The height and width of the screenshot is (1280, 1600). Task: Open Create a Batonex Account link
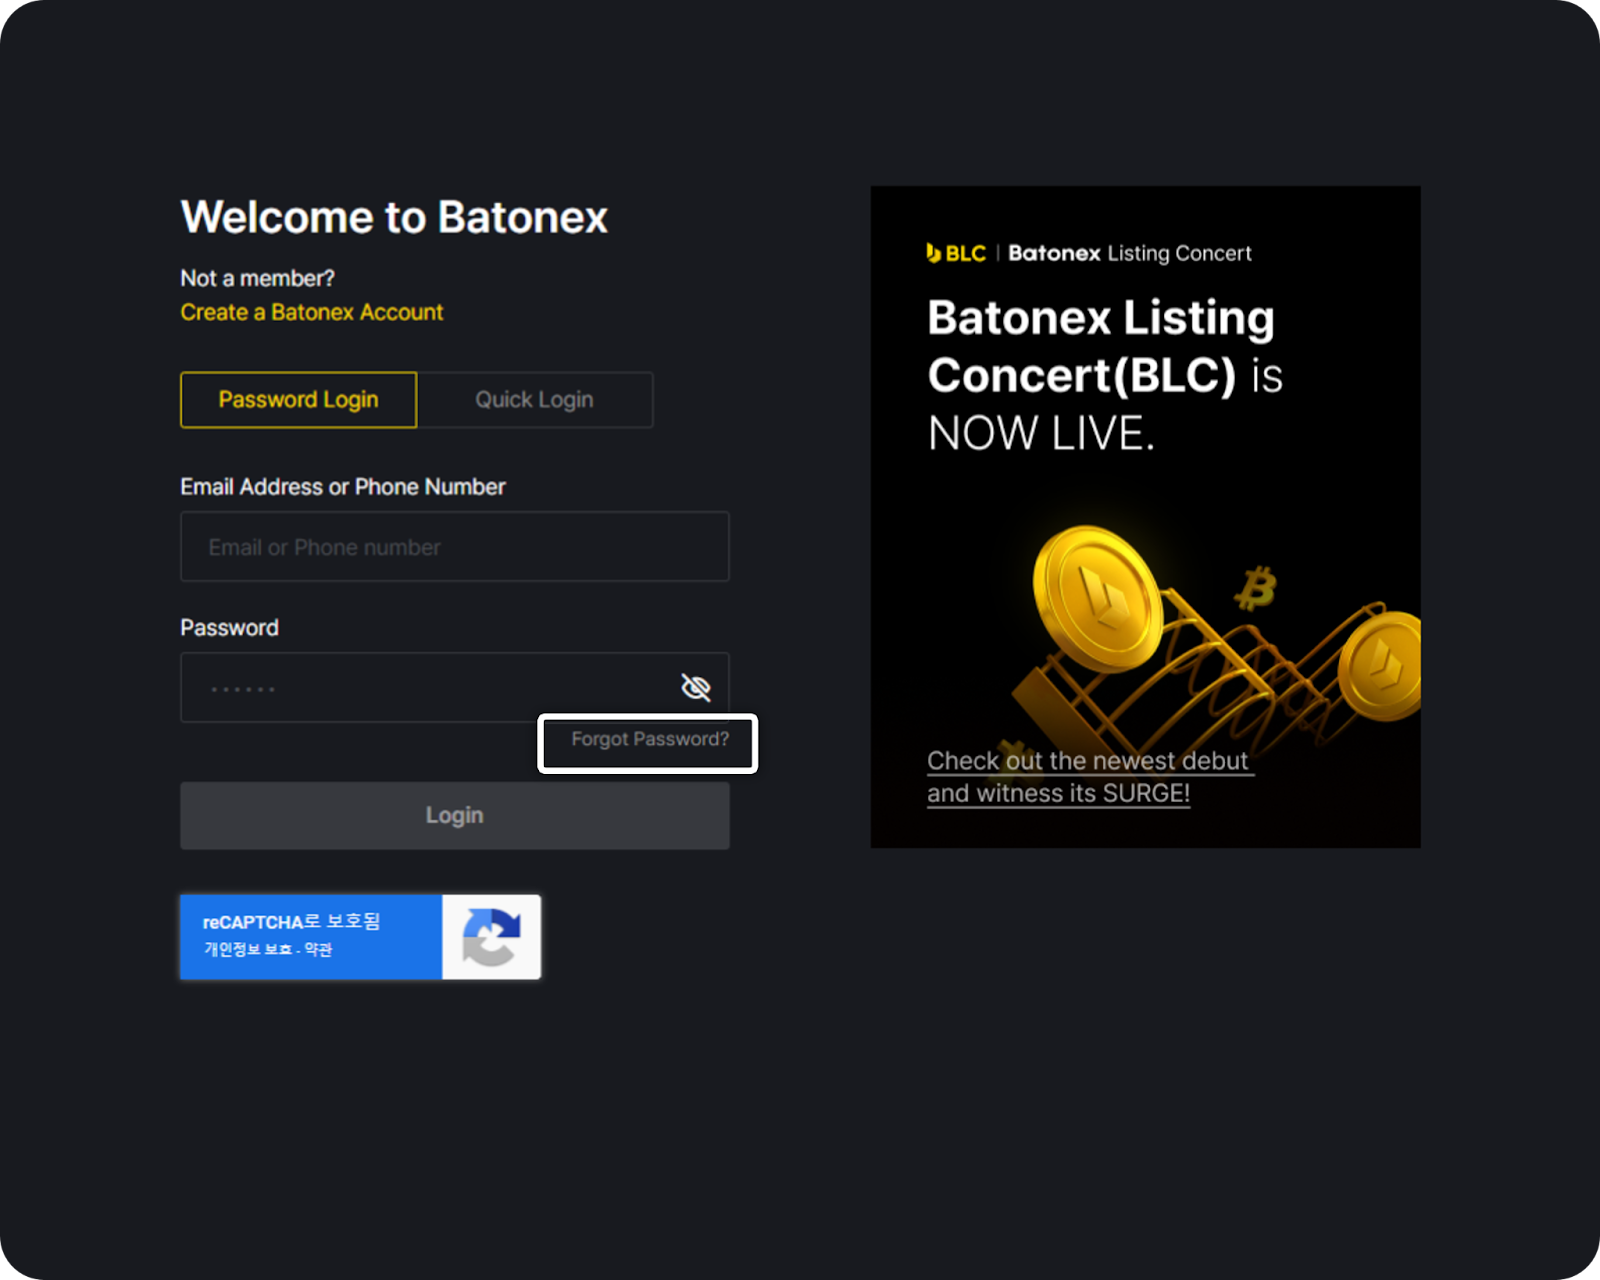[x=311, y=312]
